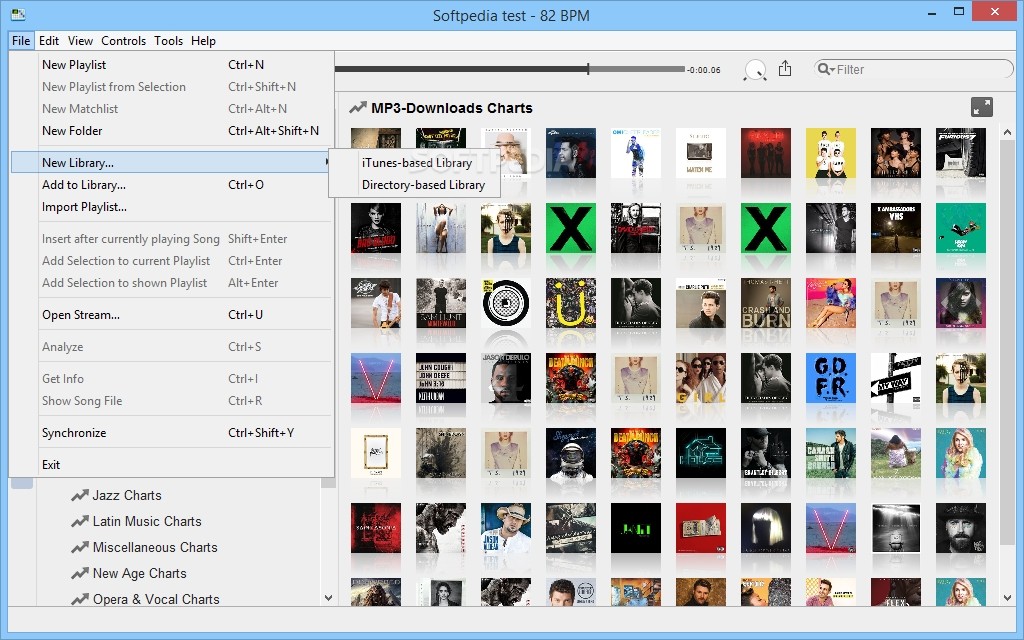
Task: Open the Edit menu
Action: point(49,40)
